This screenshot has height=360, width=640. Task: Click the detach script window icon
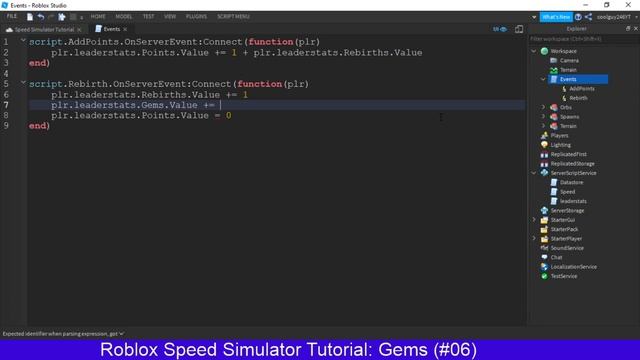click(519, 29)
